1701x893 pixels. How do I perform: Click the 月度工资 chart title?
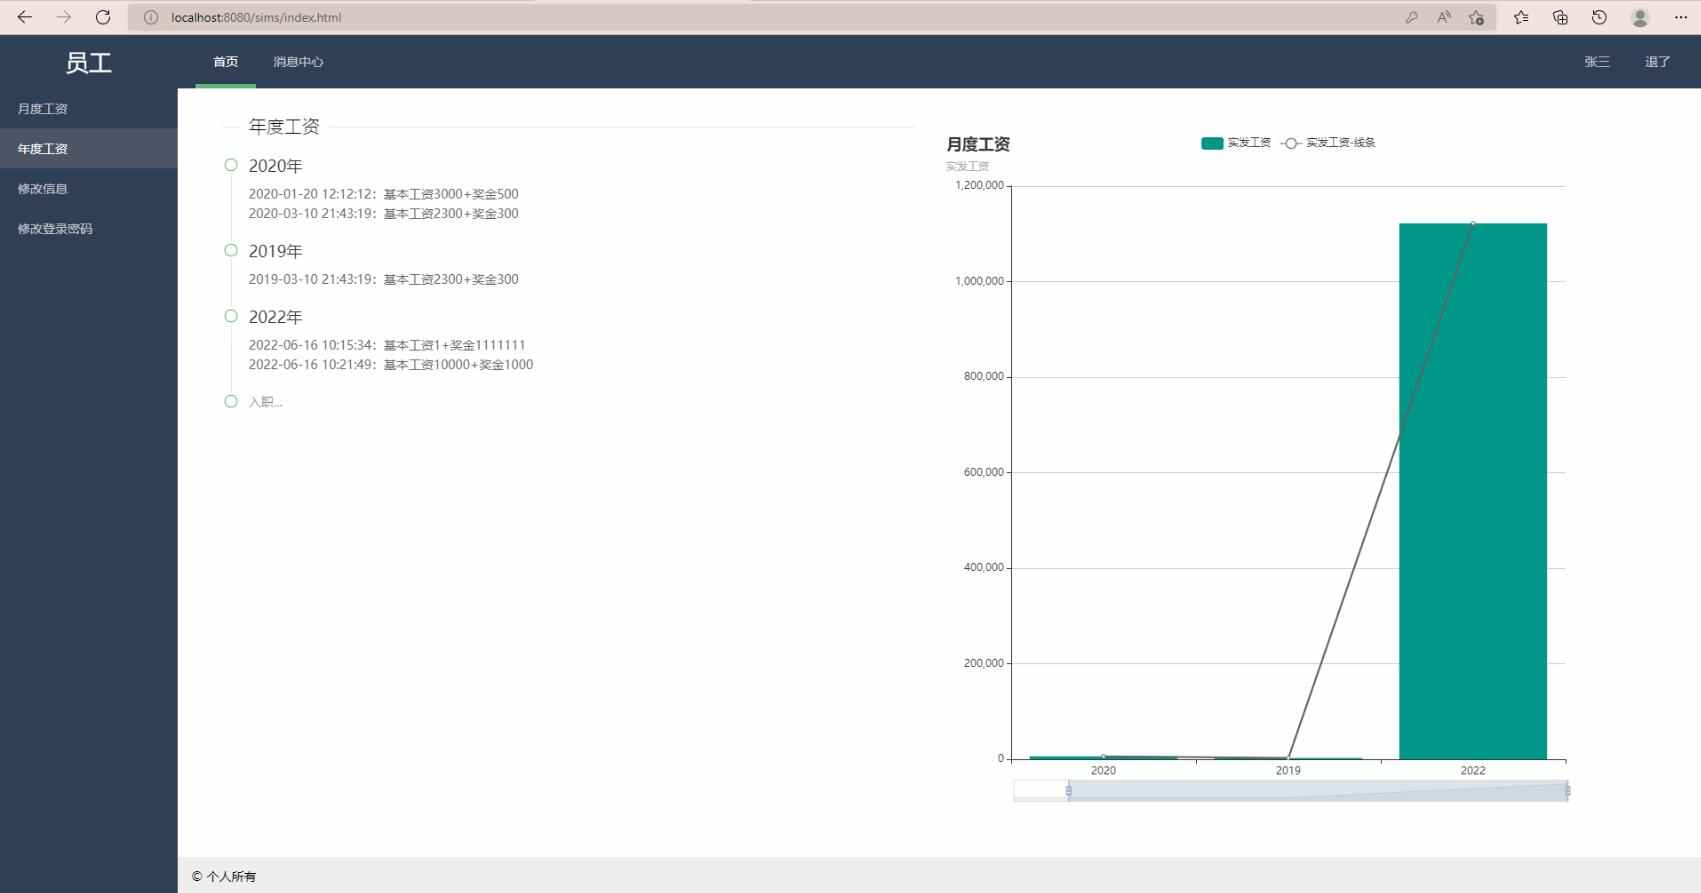point(978,144)
